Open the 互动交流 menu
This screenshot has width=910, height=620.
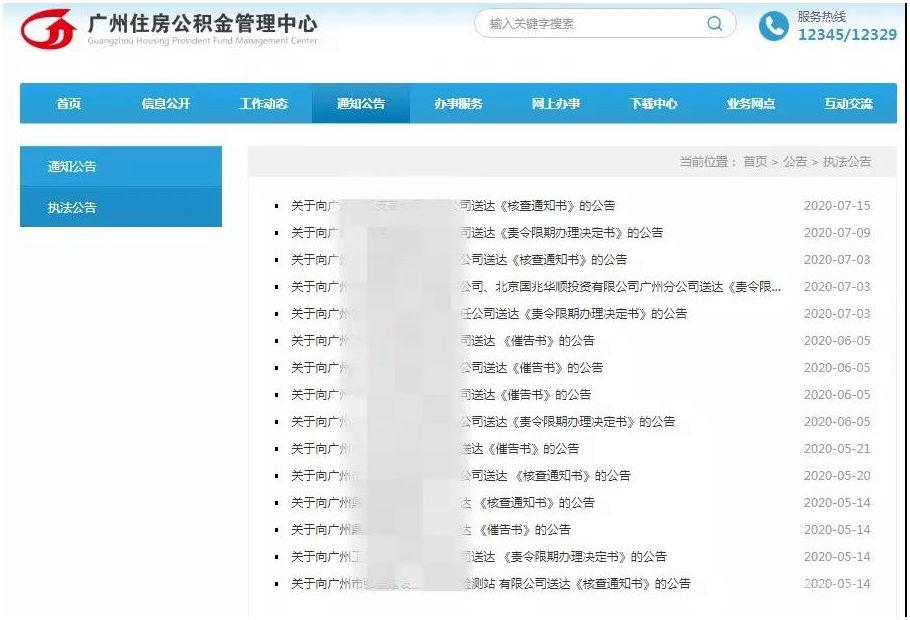[x=848, y=103]
